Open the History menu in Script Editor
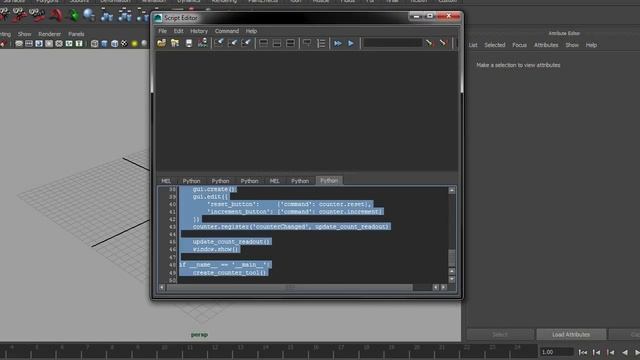 tap(199, 31)
